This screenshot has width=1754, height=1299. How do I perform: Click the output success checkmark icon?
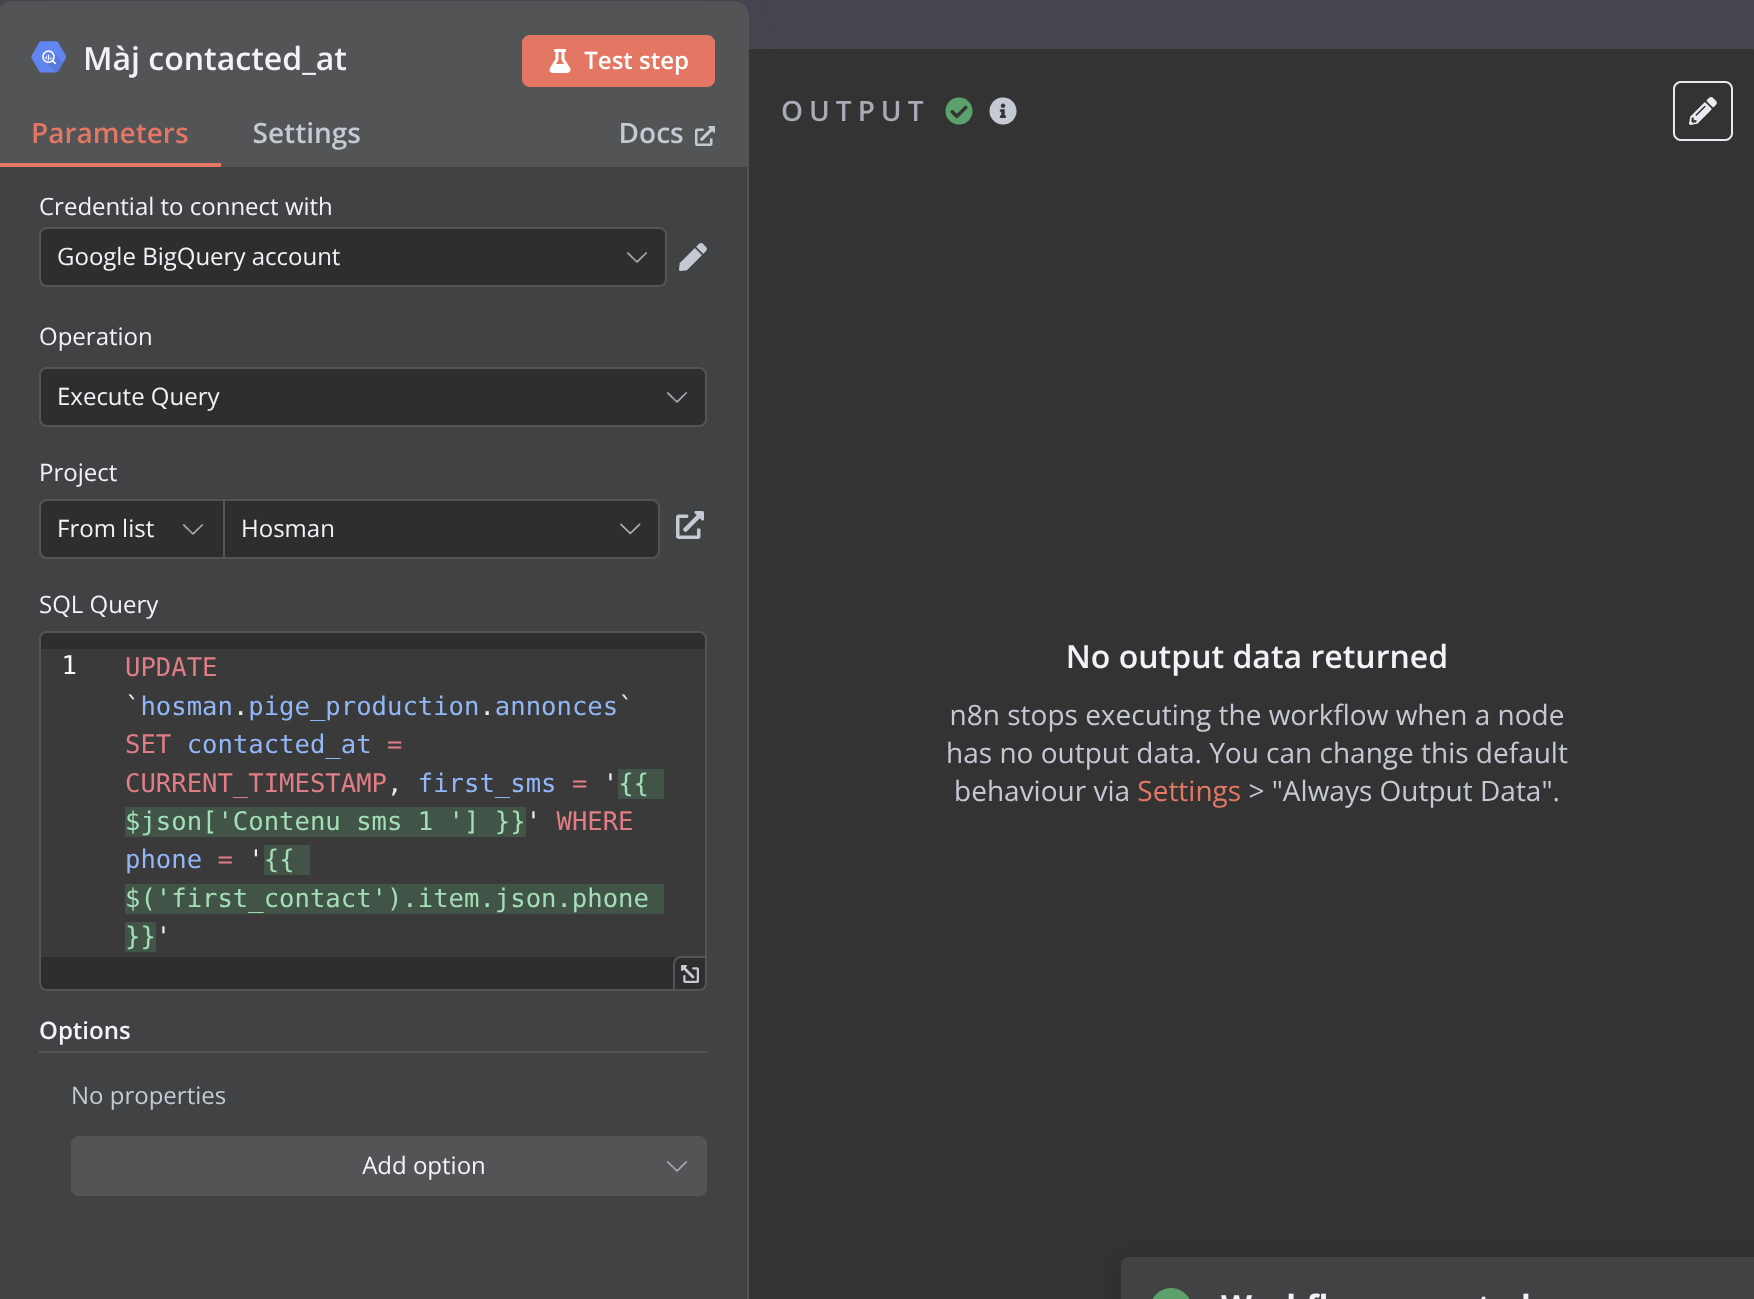[959, 111]
